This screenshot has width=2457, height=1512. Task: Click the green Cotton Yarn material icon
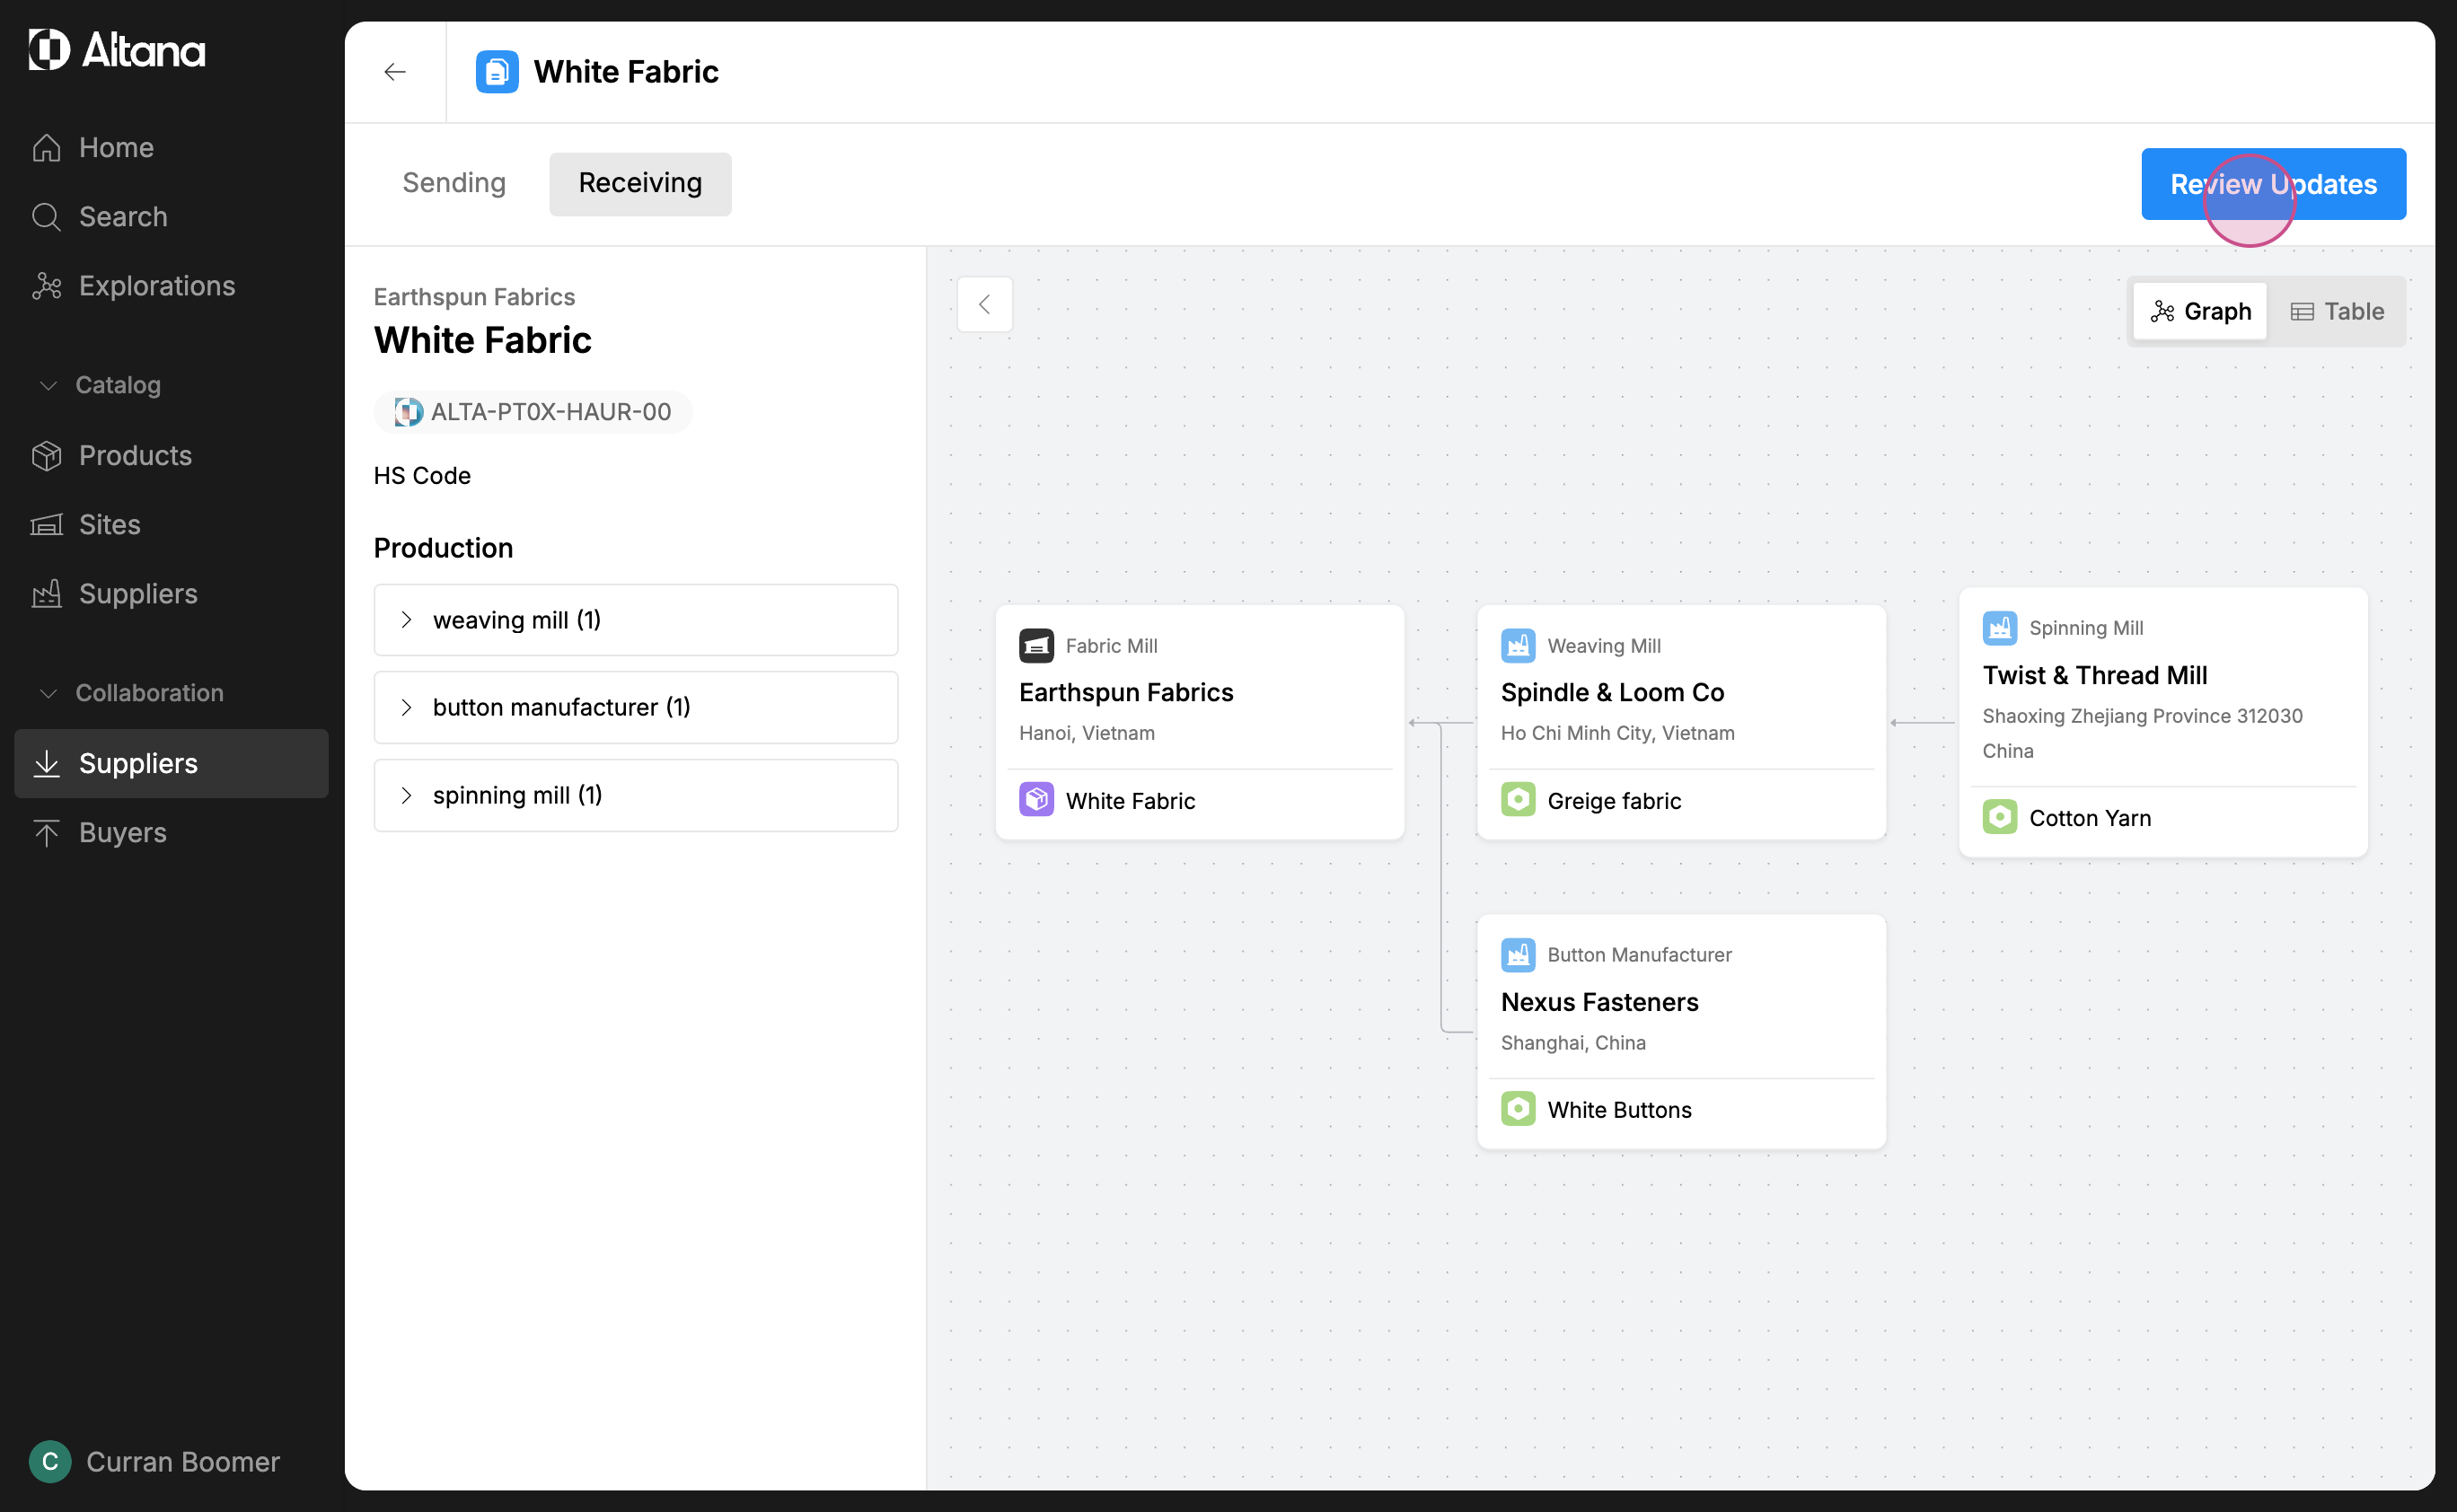coord(1999,817)
